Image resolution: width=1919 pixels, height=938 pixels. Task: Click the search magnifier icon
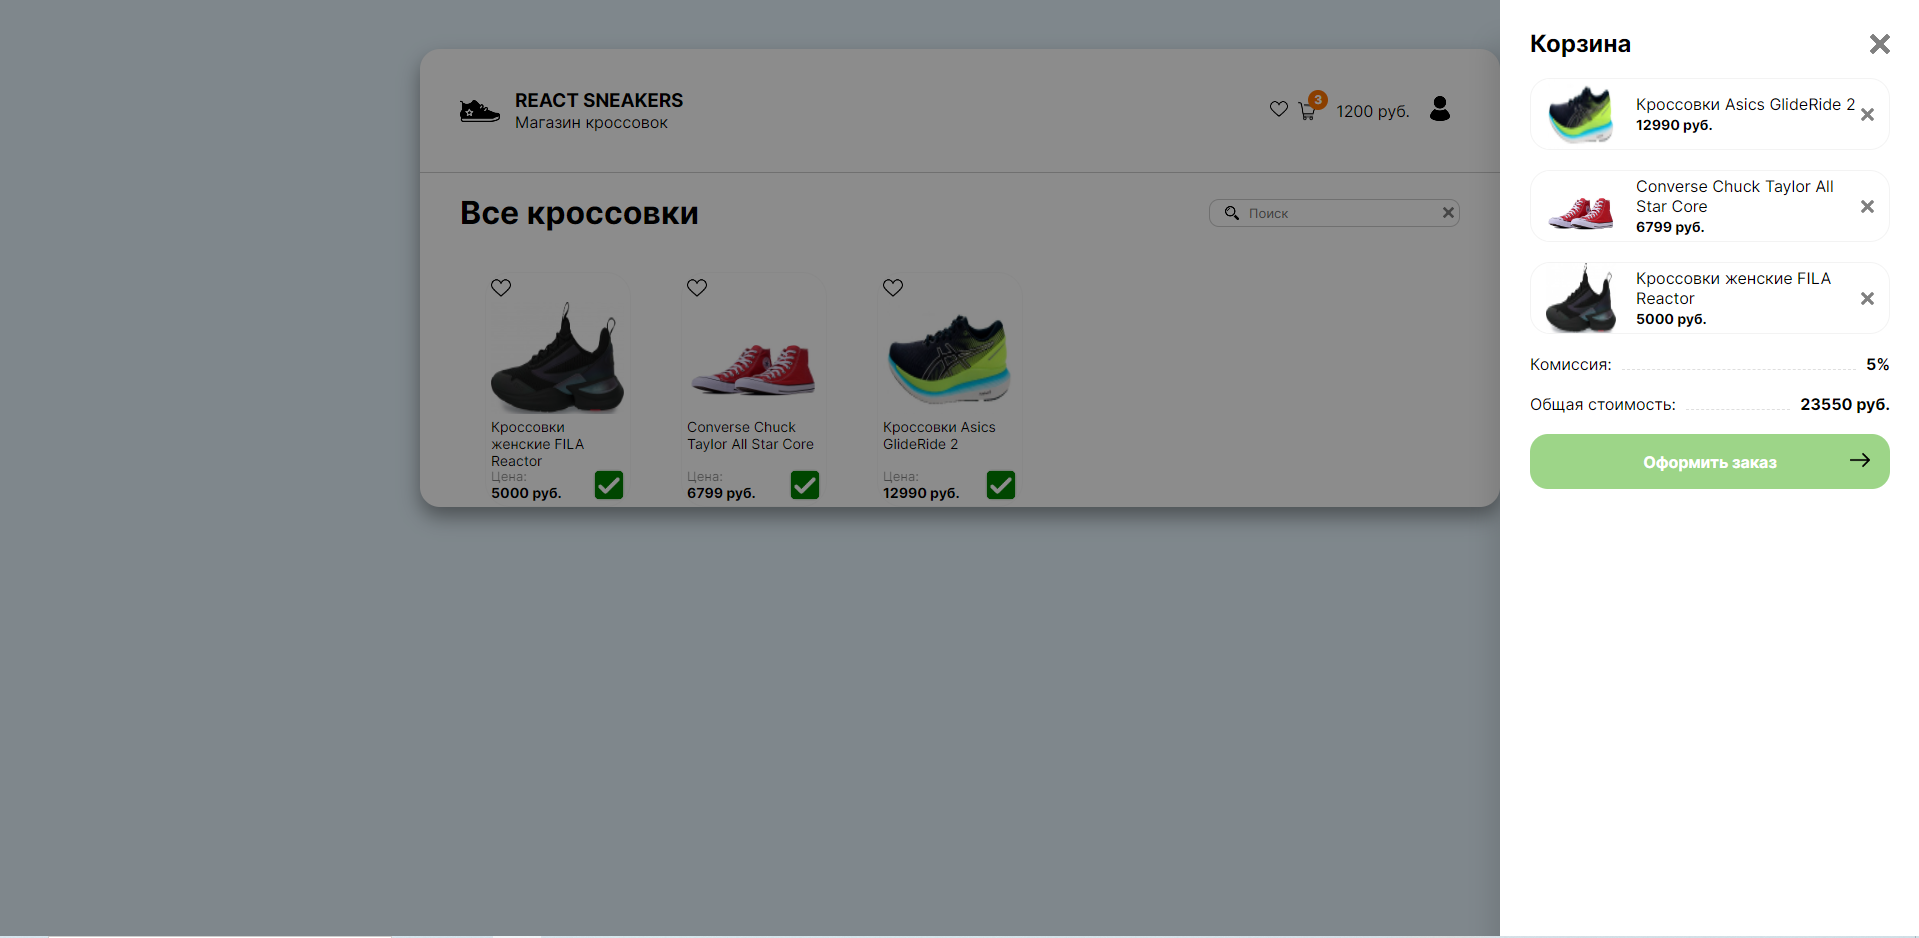pos(1232,213)
